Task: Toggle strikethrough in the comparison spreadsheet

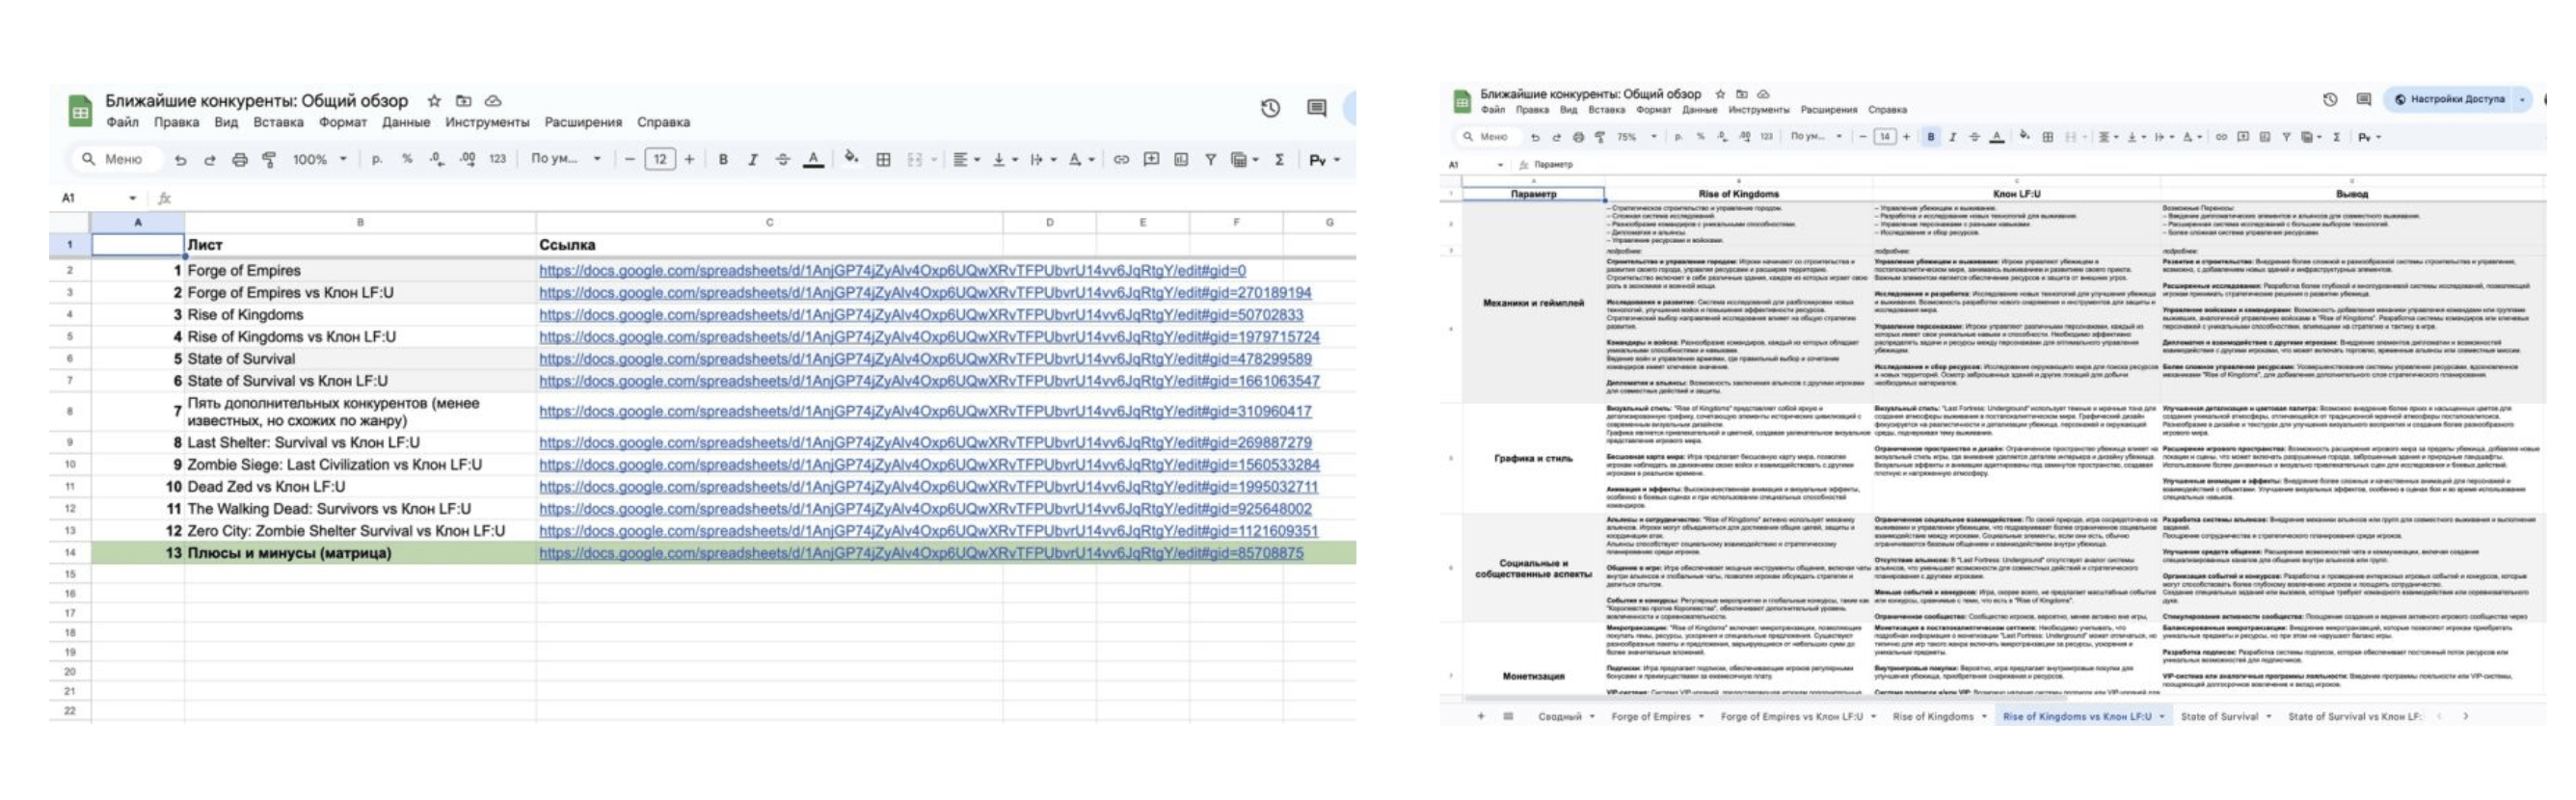Action: tap(1974, 137)
